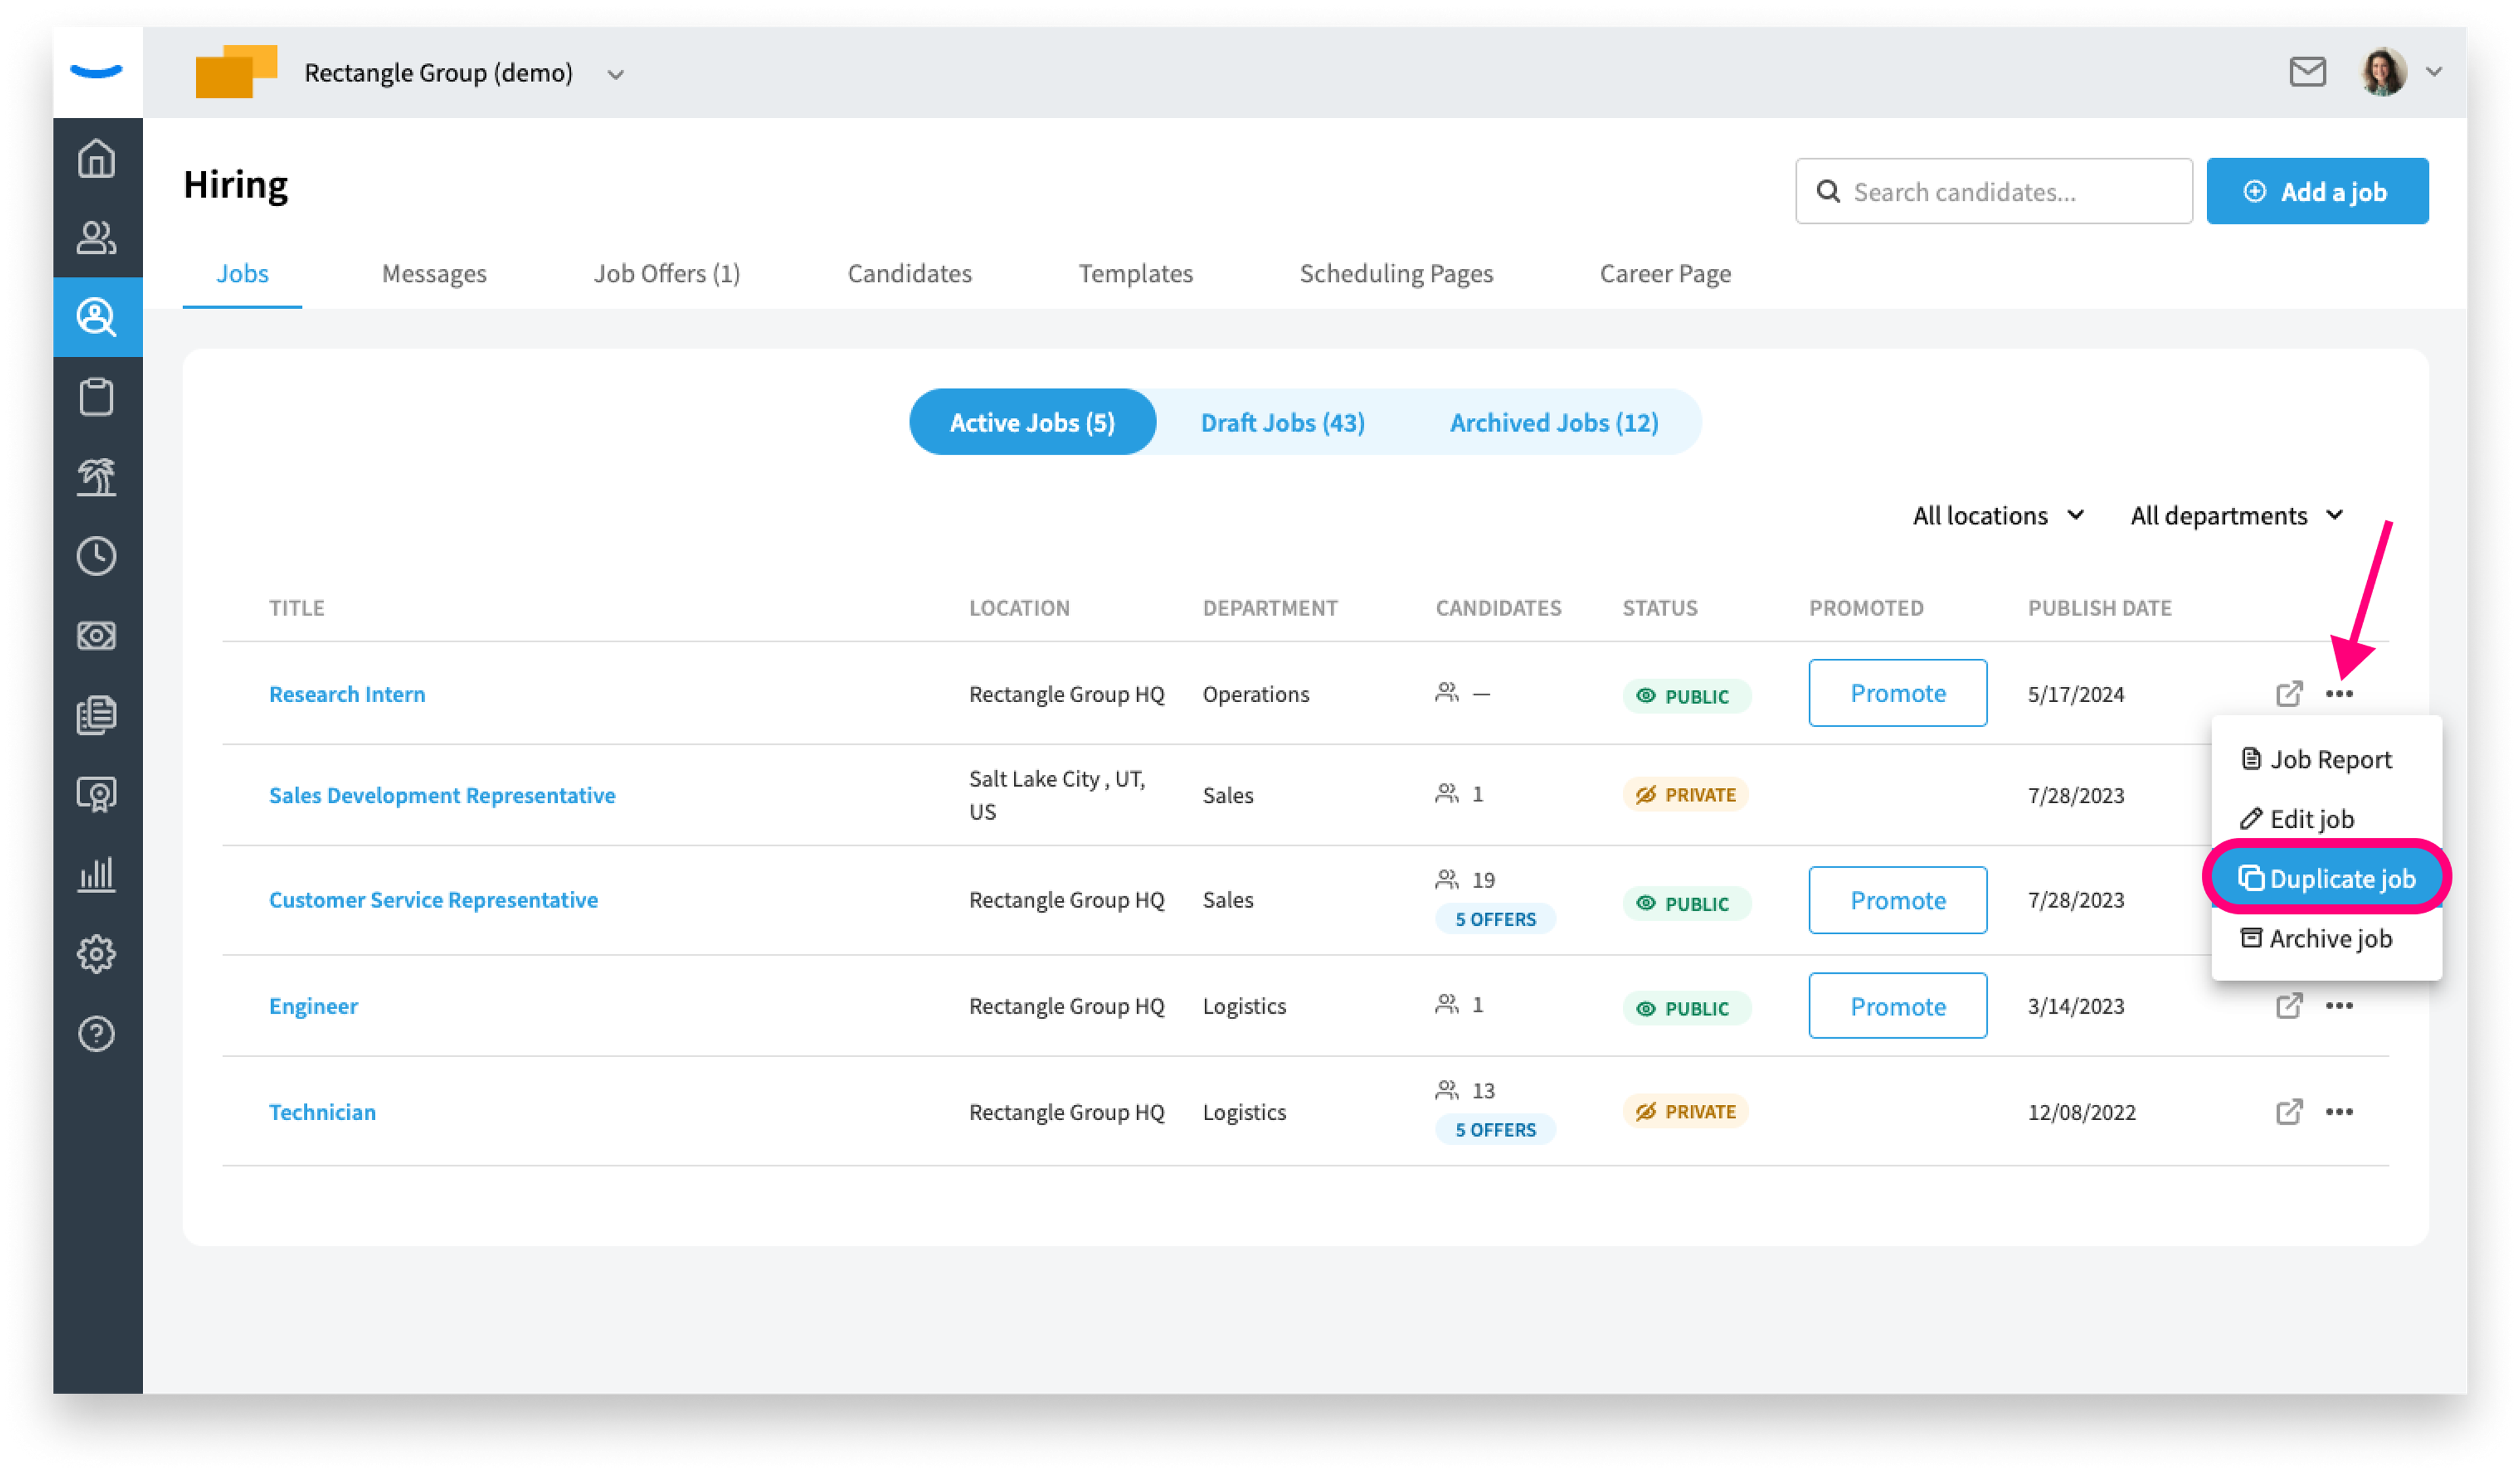
Task: Open the People icon in sidebar
Action: click(x=97, y=238)
